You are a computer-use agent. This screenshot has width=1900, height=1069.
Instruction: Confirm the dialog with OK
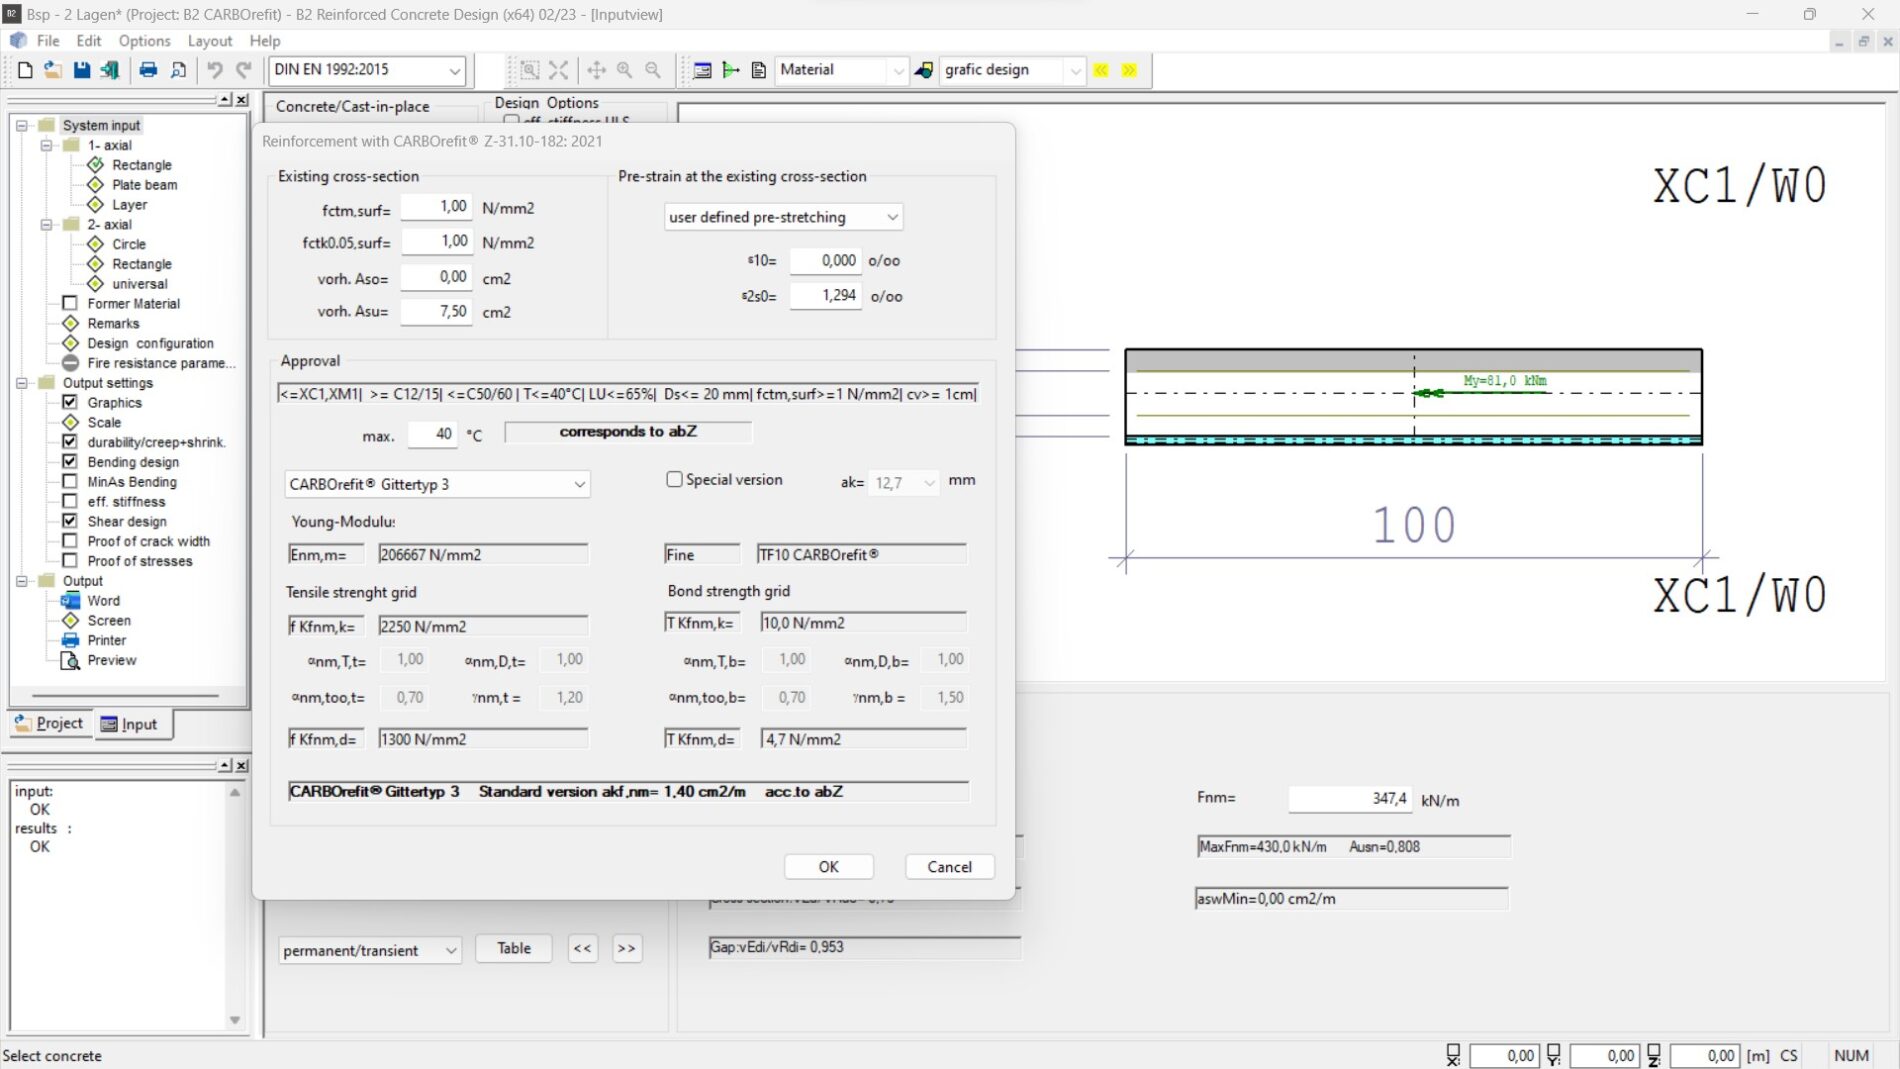coord(828,867)
